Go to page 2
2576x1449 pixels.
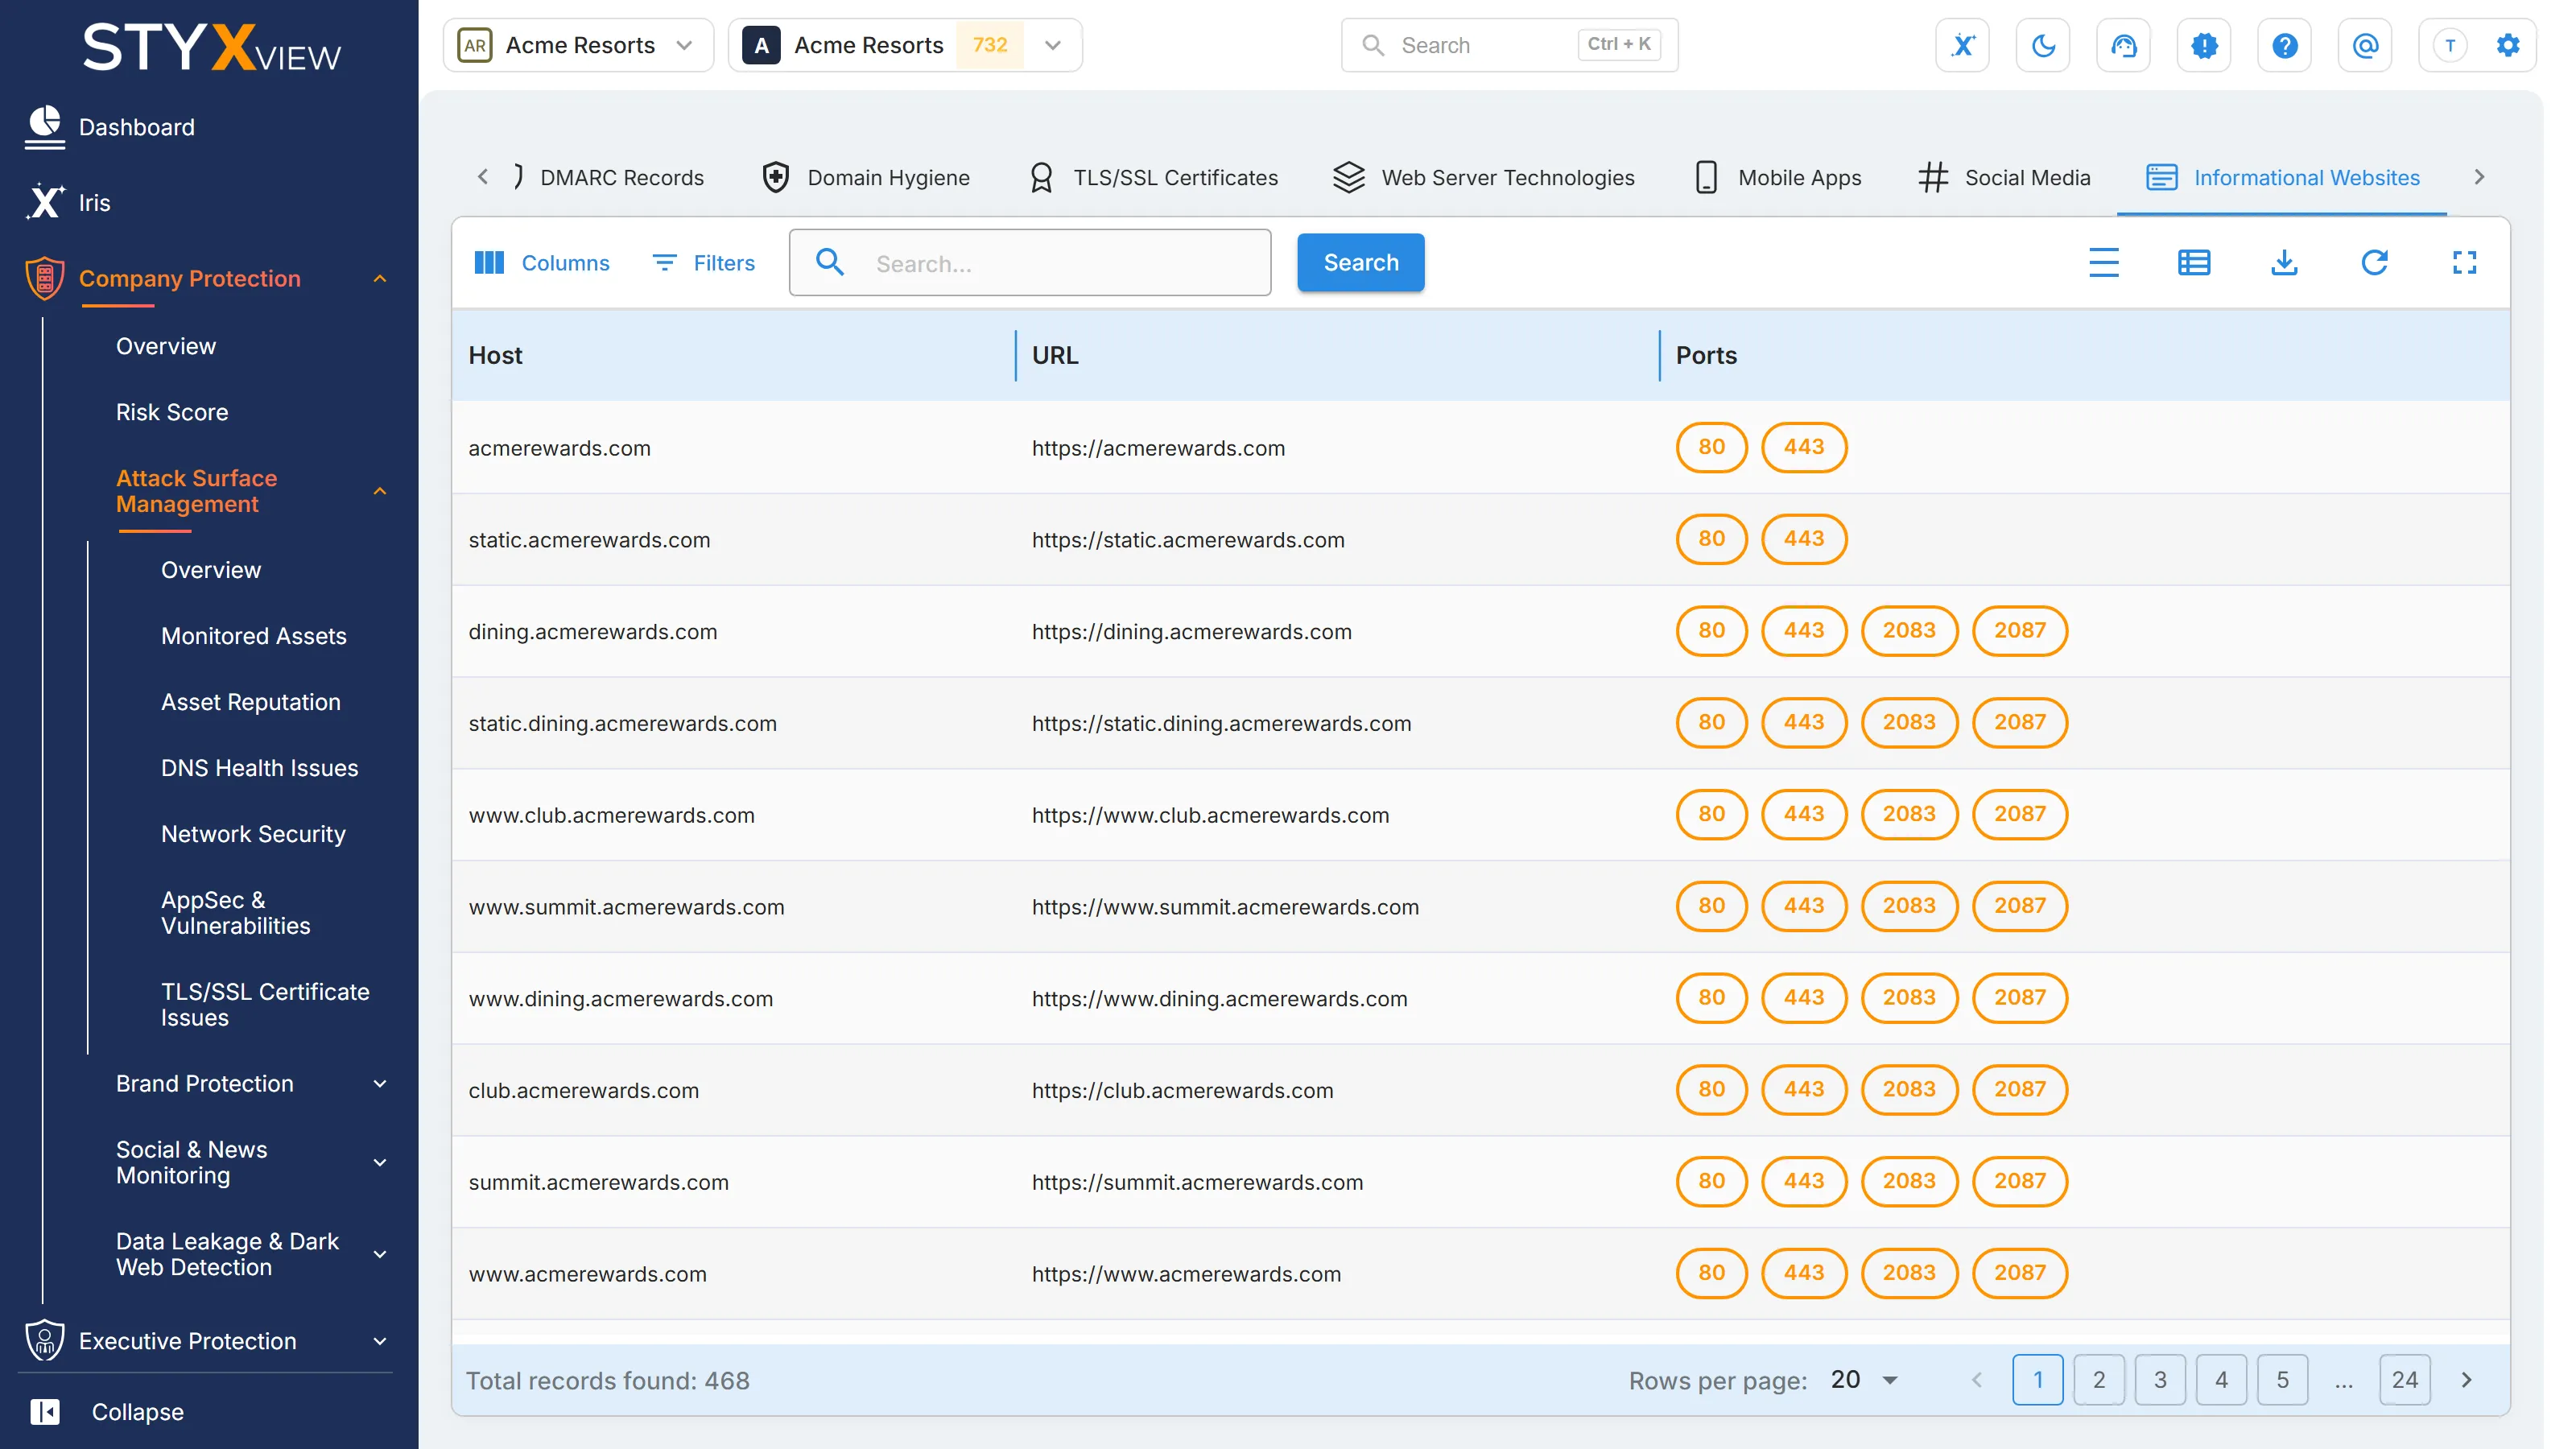click(2098, 1379)
